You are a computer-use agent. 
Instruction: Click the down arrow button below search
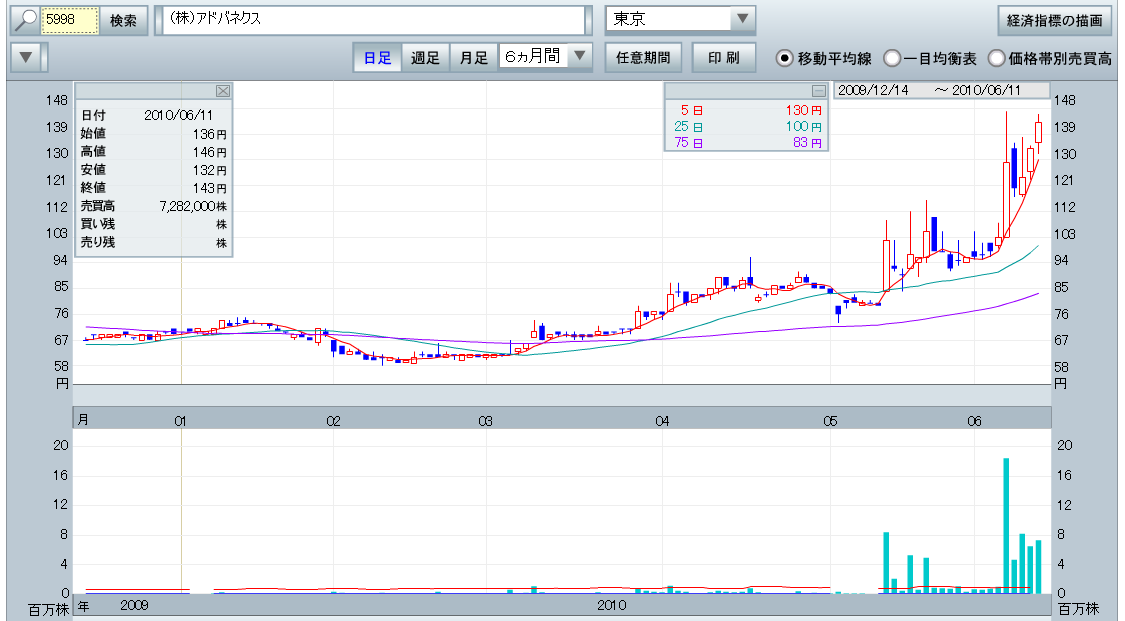[x=26, y=57]
